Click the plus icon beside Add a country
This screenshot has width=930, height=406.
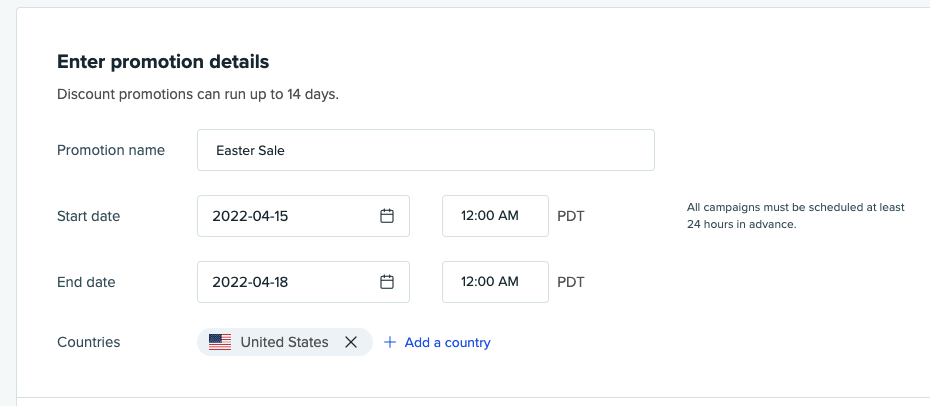click(391, 342)
